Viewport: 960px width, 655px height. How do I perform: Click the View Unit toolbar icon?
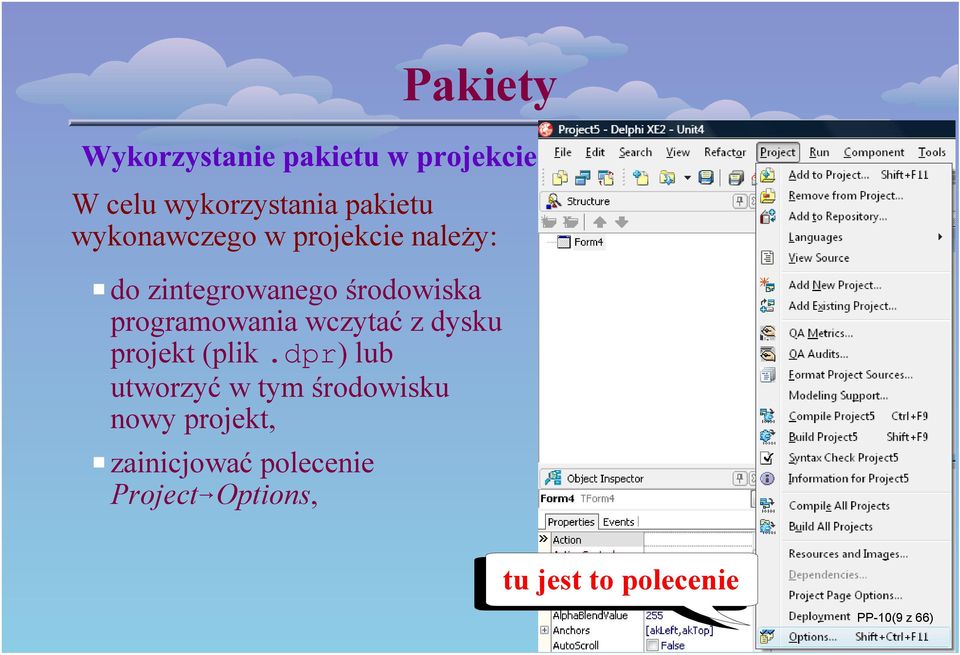tap(560, 178)
